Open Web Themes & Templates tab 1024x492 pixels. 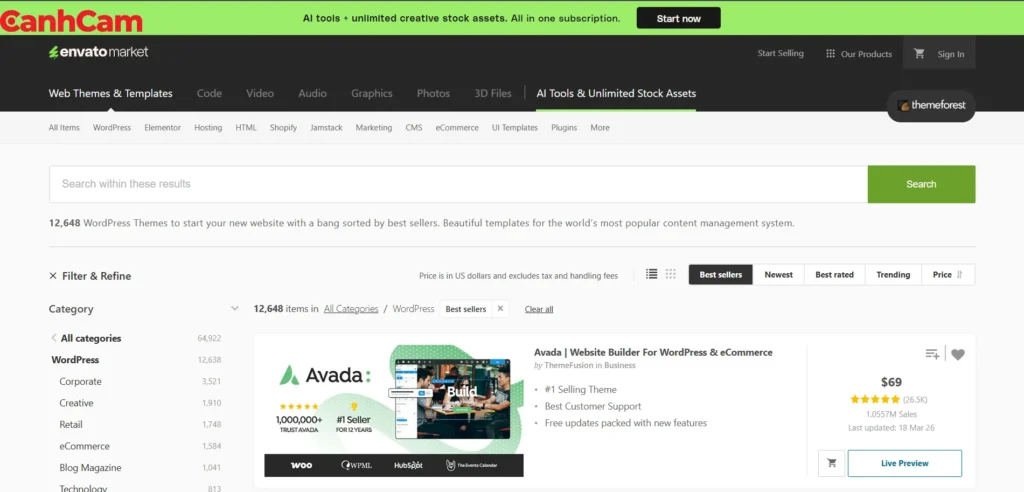tap(110, 93)
